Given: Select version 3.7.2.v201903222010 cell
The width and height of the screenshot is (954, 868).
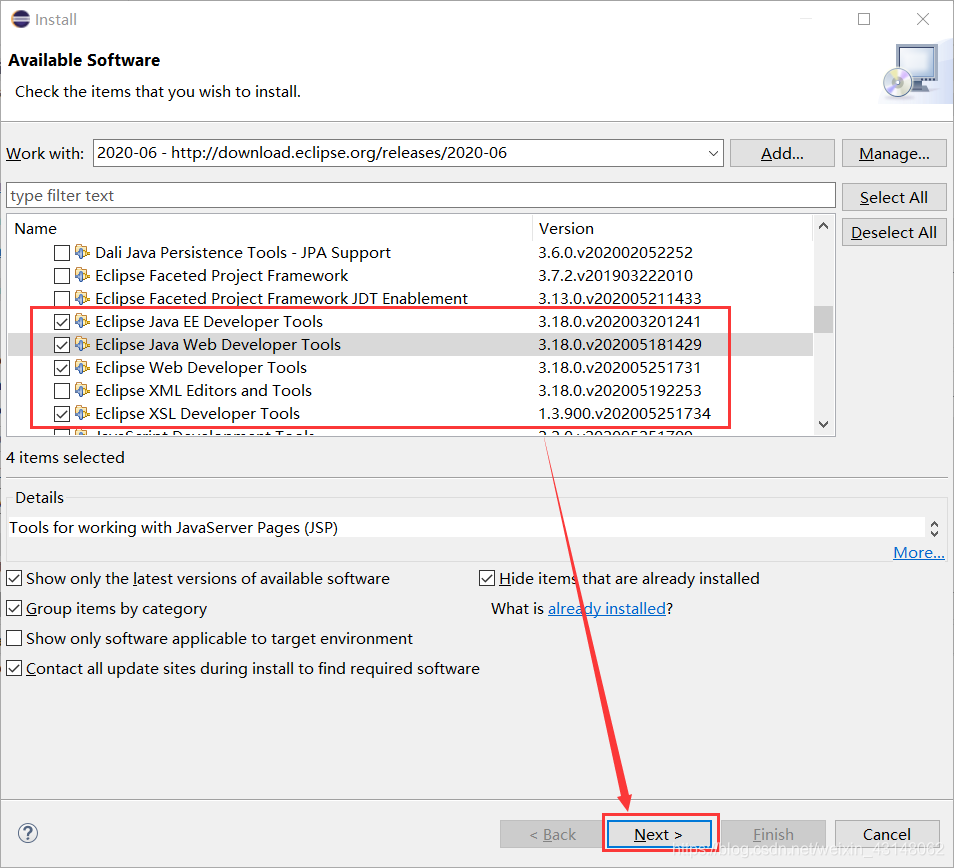Looking at the screenshot, I should point(615,275).
